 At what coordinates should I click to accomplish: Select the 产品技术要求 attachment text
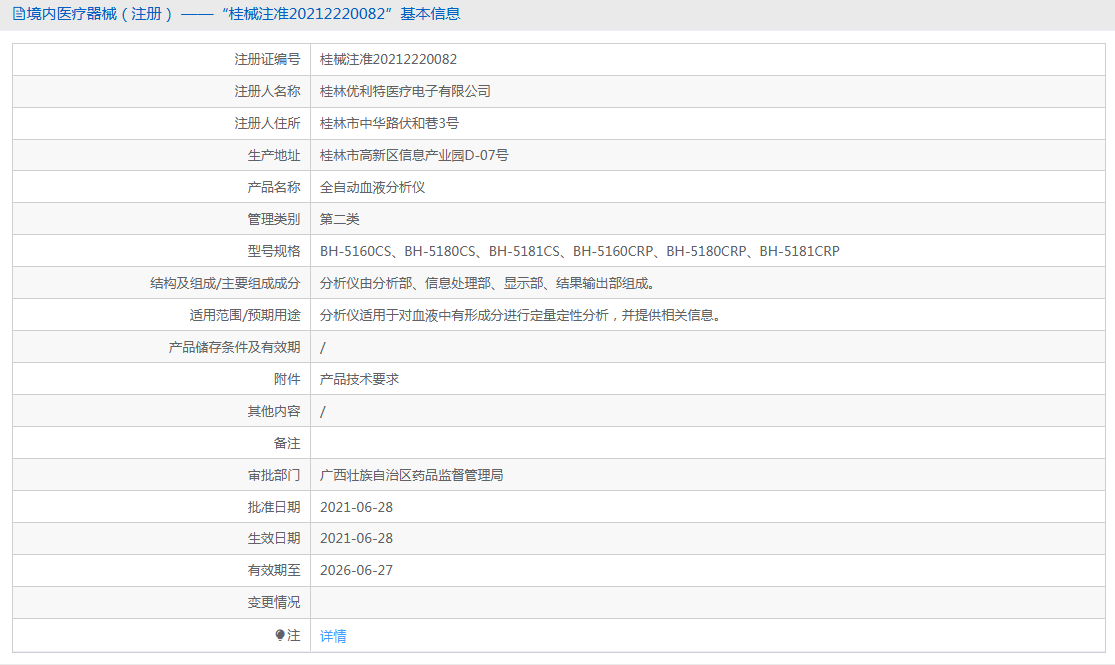(x=360, y=379)
